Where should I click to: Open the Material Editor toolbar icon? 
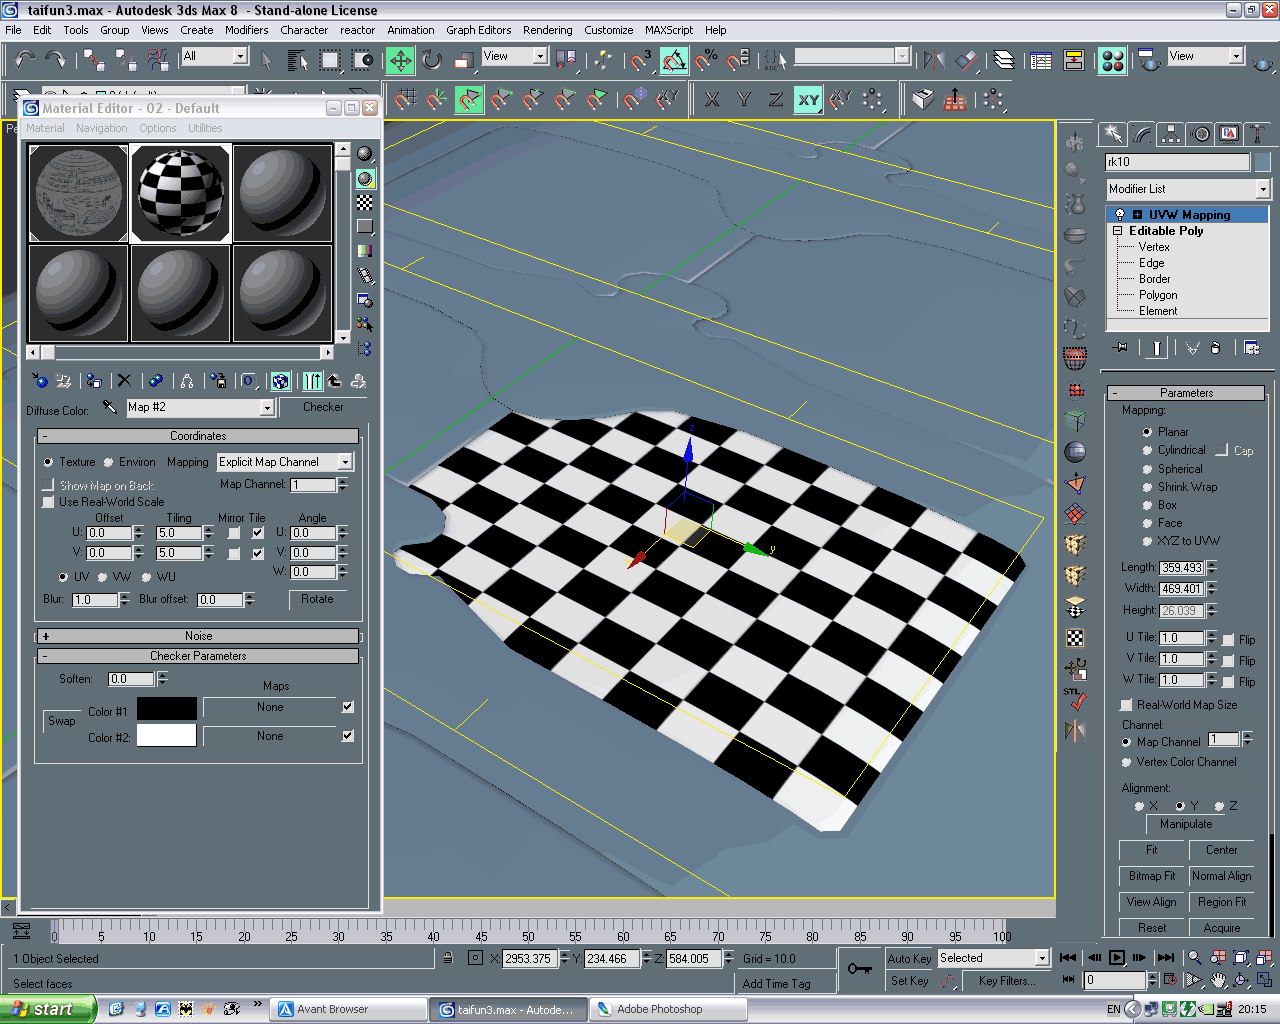[1112, 60]
